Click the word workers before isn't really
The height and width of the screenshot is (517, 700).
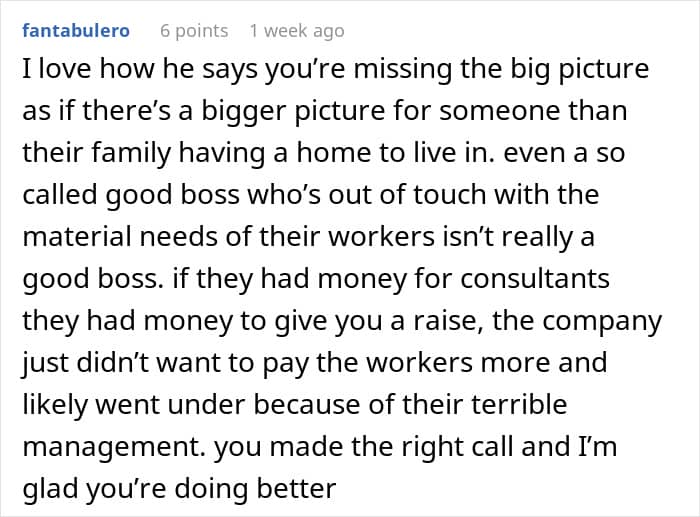382,237
